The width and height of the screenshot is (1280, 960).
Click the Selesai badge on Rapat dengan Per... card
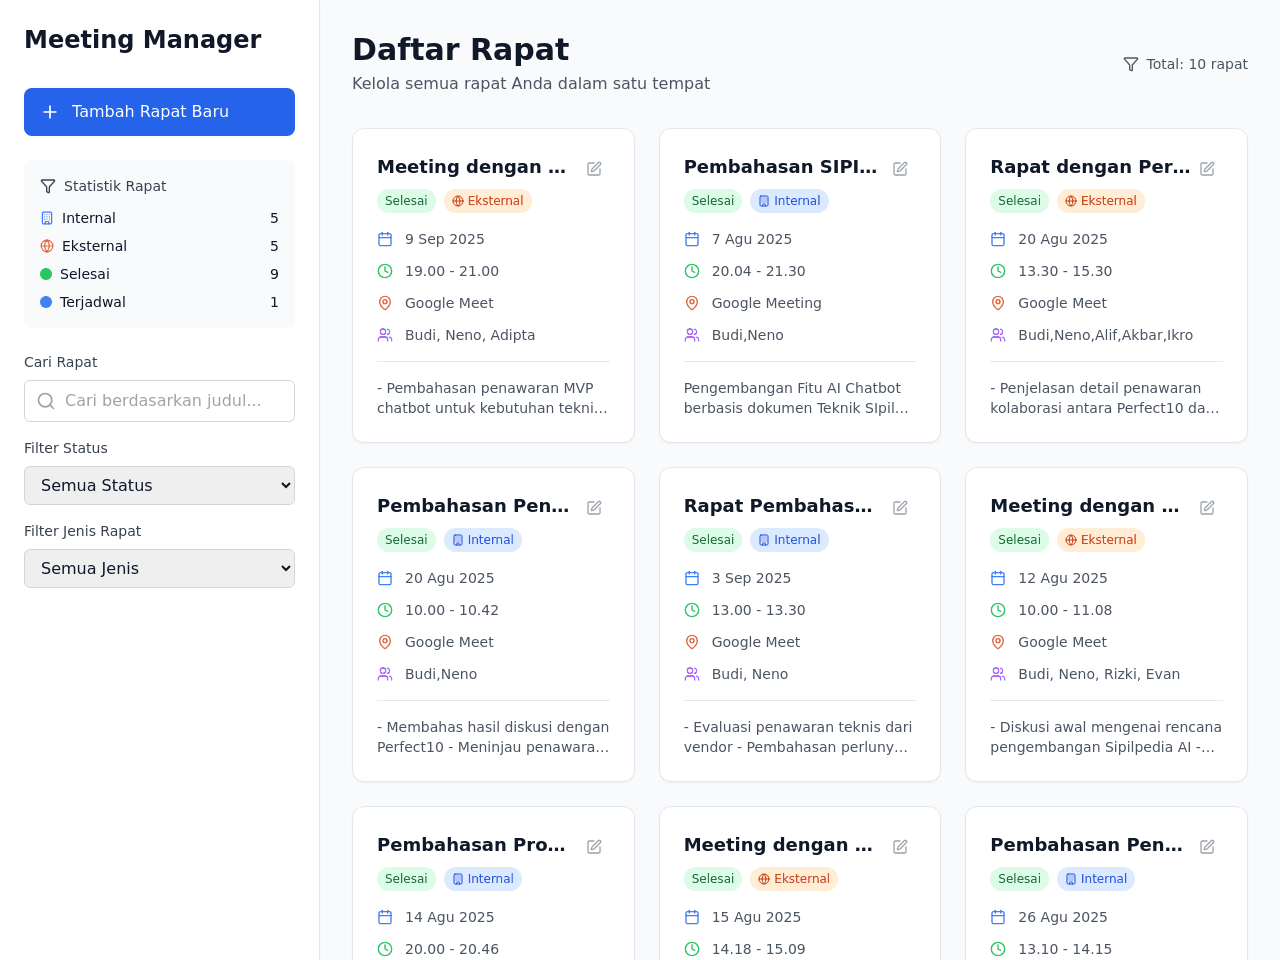pyautogui.click(x=1019, y=201)
